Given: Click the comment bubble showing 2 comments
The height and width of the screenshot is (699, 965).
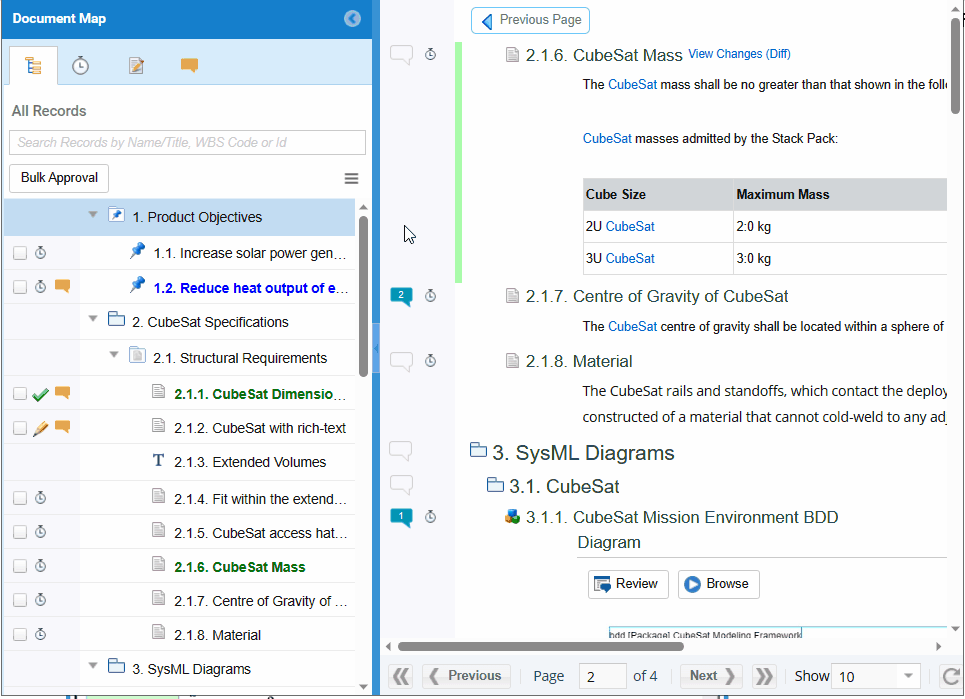Looking at the screenshot, I should [401, 296].
